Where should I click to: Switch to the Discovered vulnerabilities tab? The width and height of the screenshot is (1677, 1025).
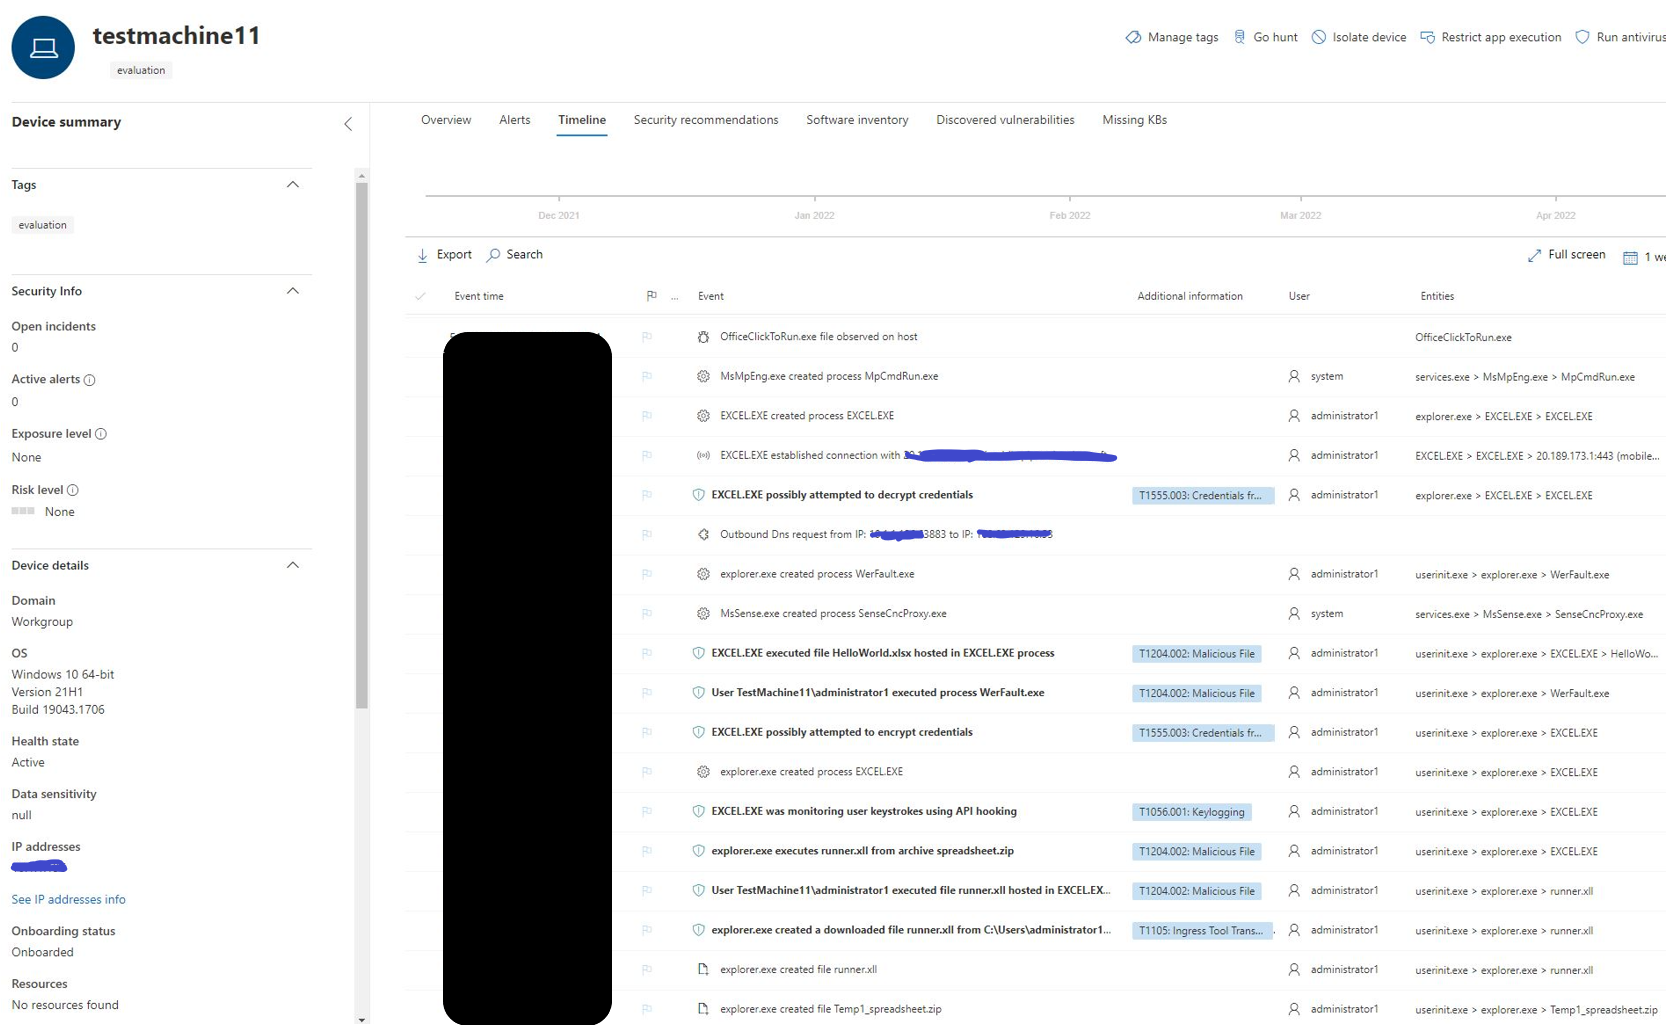(x=1005, y=120)
